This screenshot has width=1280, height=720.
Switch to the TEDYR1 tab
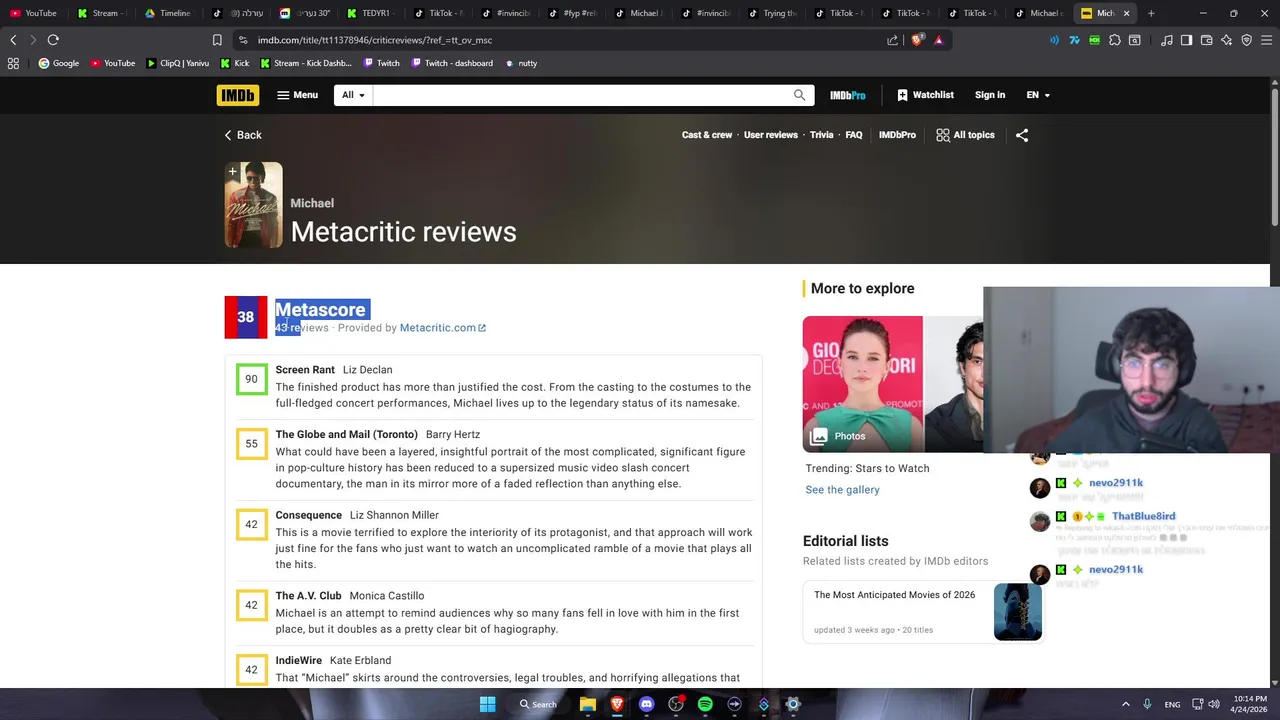pos(370,13)
